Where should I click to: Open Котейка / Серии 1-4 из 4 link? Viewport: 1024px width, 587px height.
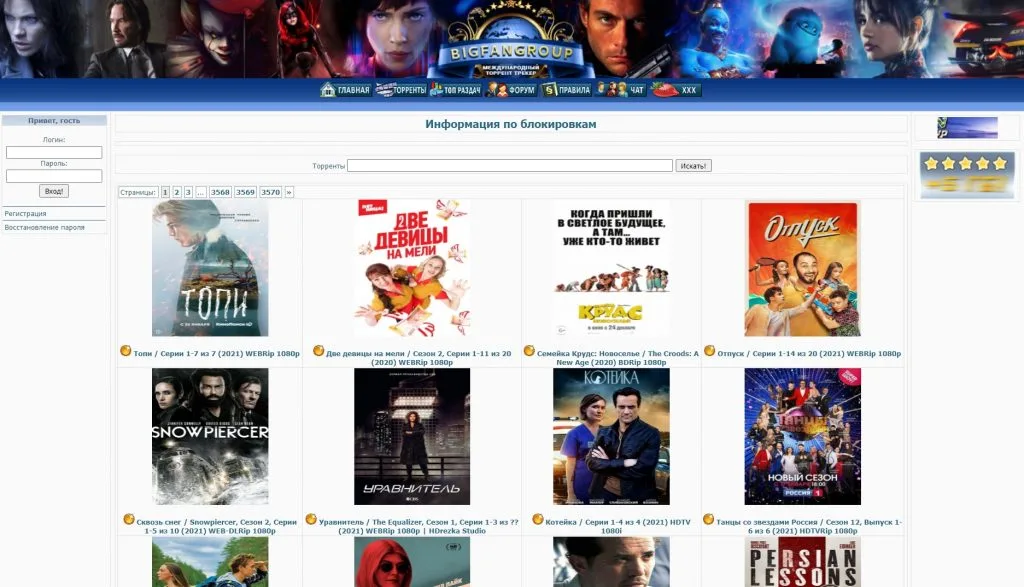pos(618,526)
